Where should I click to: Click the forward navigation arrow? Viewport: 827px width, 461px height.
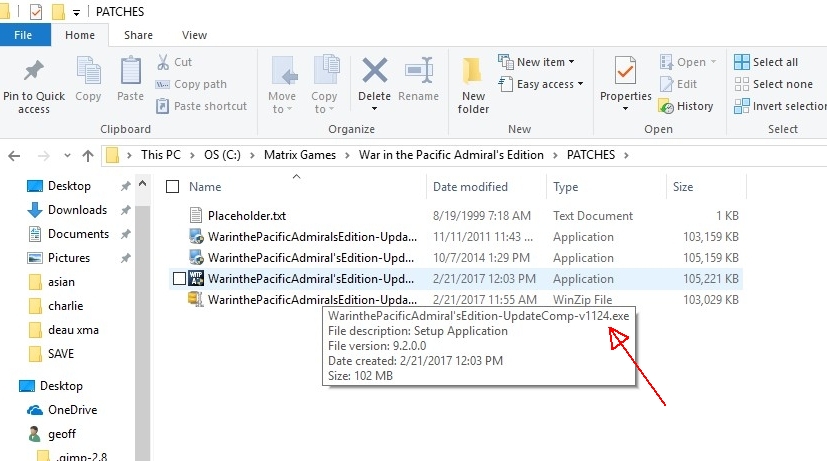click(44, 156)
